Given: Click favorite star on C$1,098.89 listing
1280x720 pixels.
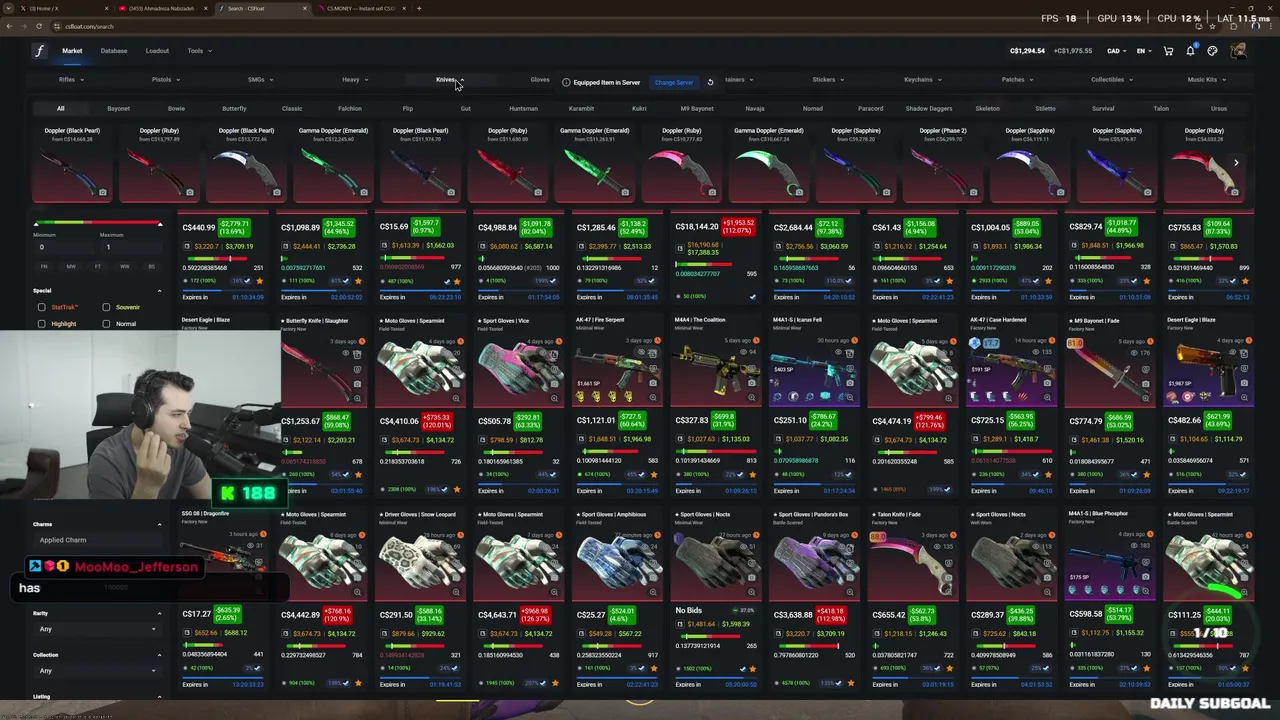Looking at the screenshot, I should point(359,281).
